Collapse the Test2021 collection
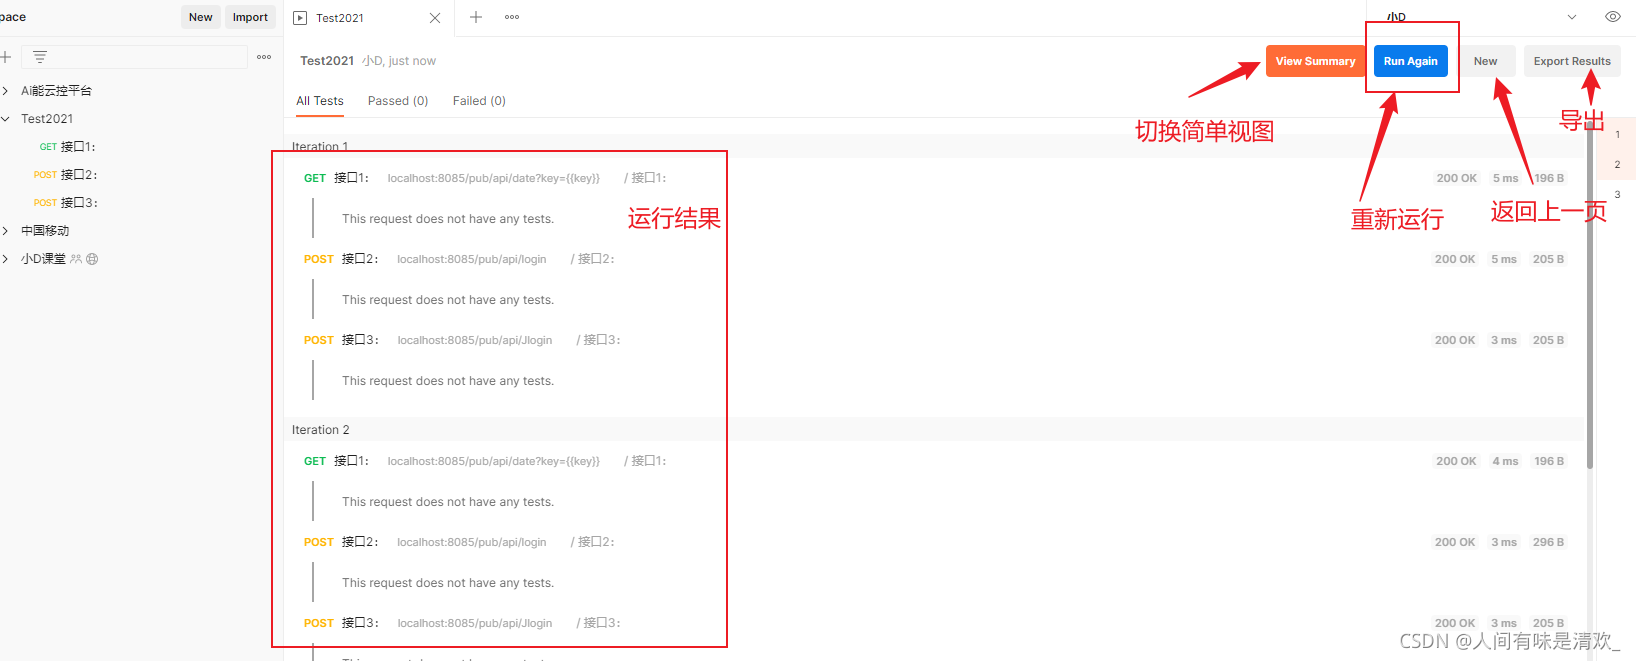The image size is (1636, 661). click(6, 119)
